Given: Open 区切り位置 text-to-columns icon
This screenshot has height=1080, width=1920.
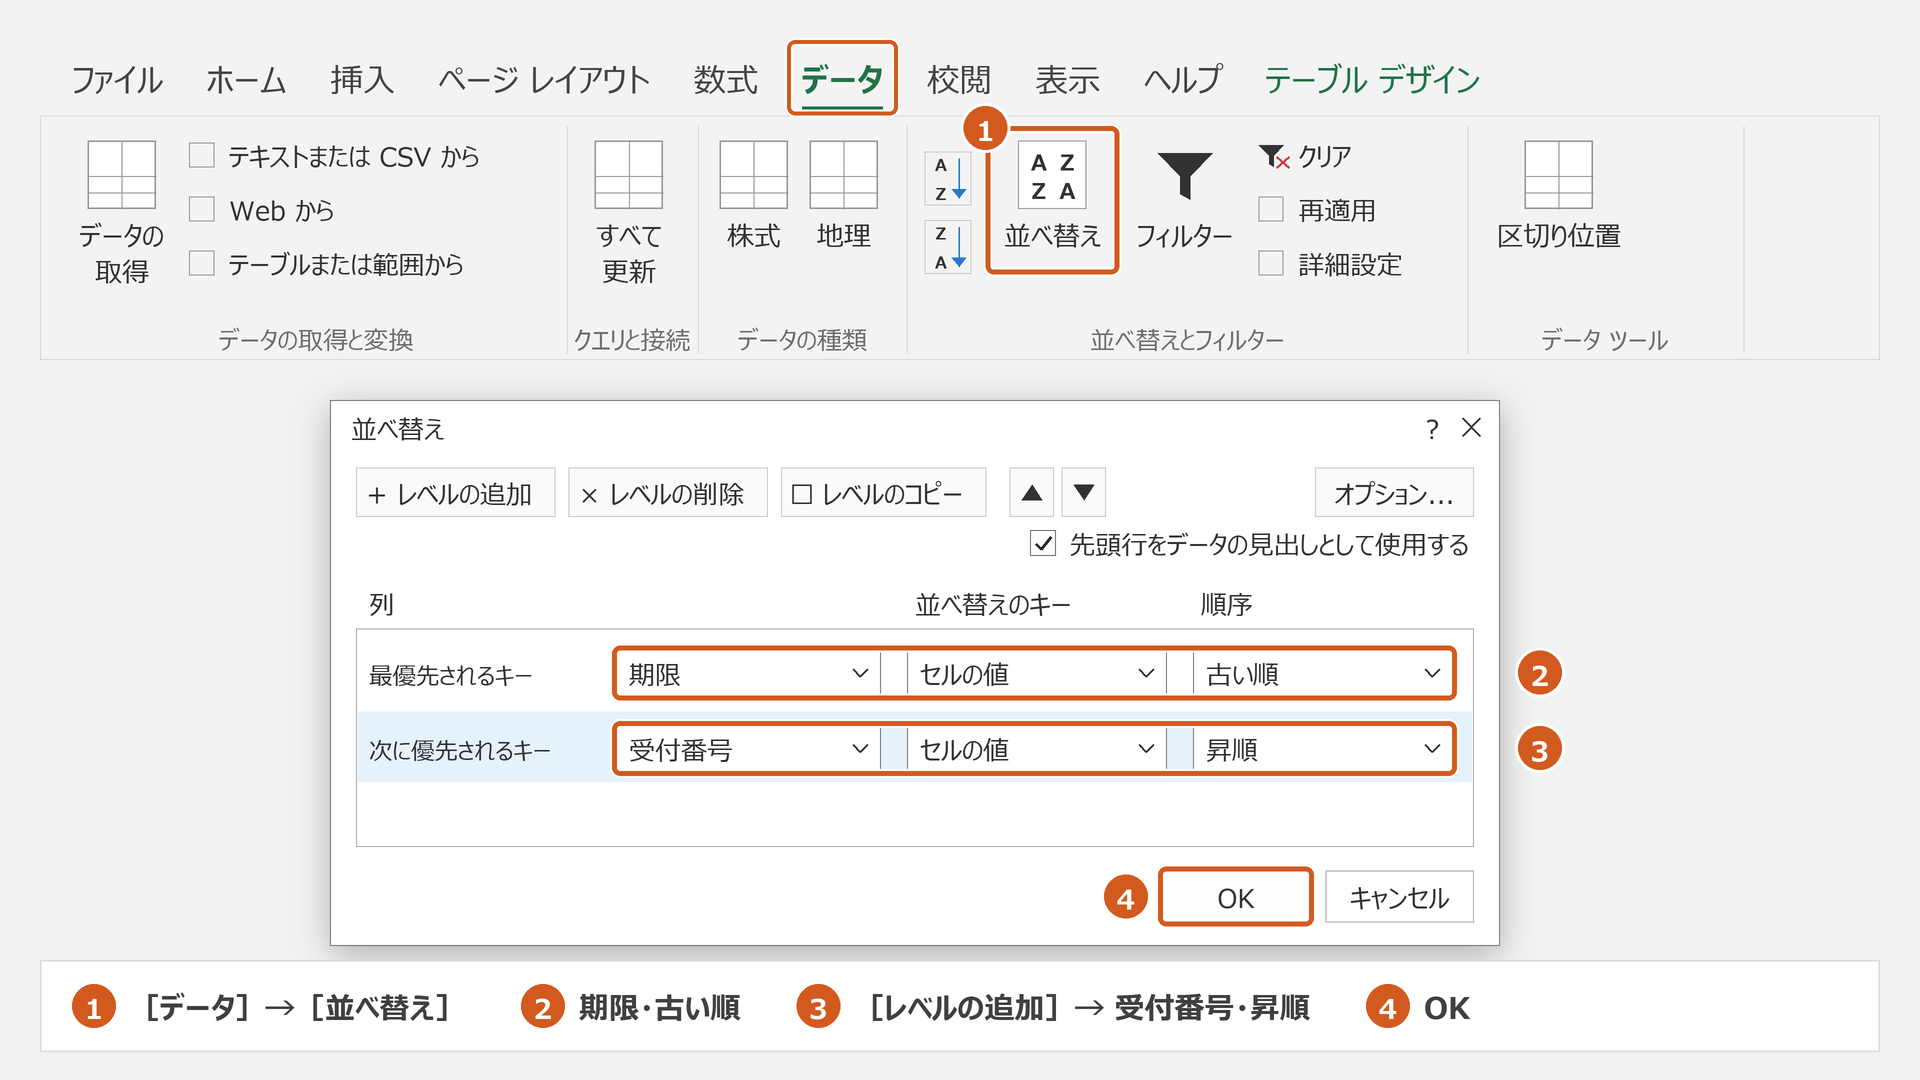Looking at the screenshot, I should [x=1558, y=175].
